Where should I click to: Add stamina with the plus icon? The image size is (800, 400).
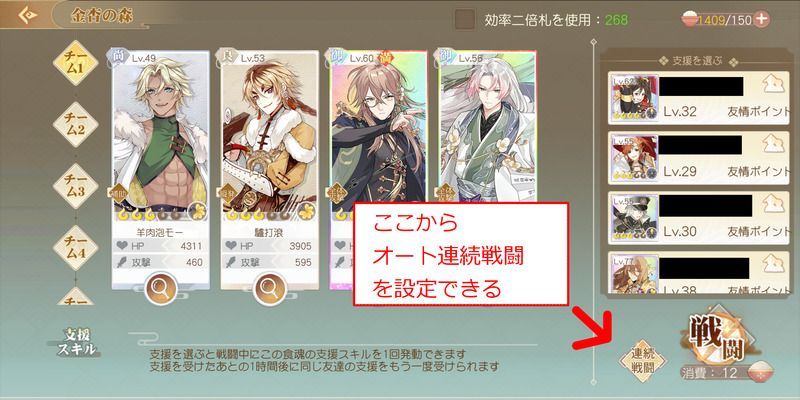[761, 19]
